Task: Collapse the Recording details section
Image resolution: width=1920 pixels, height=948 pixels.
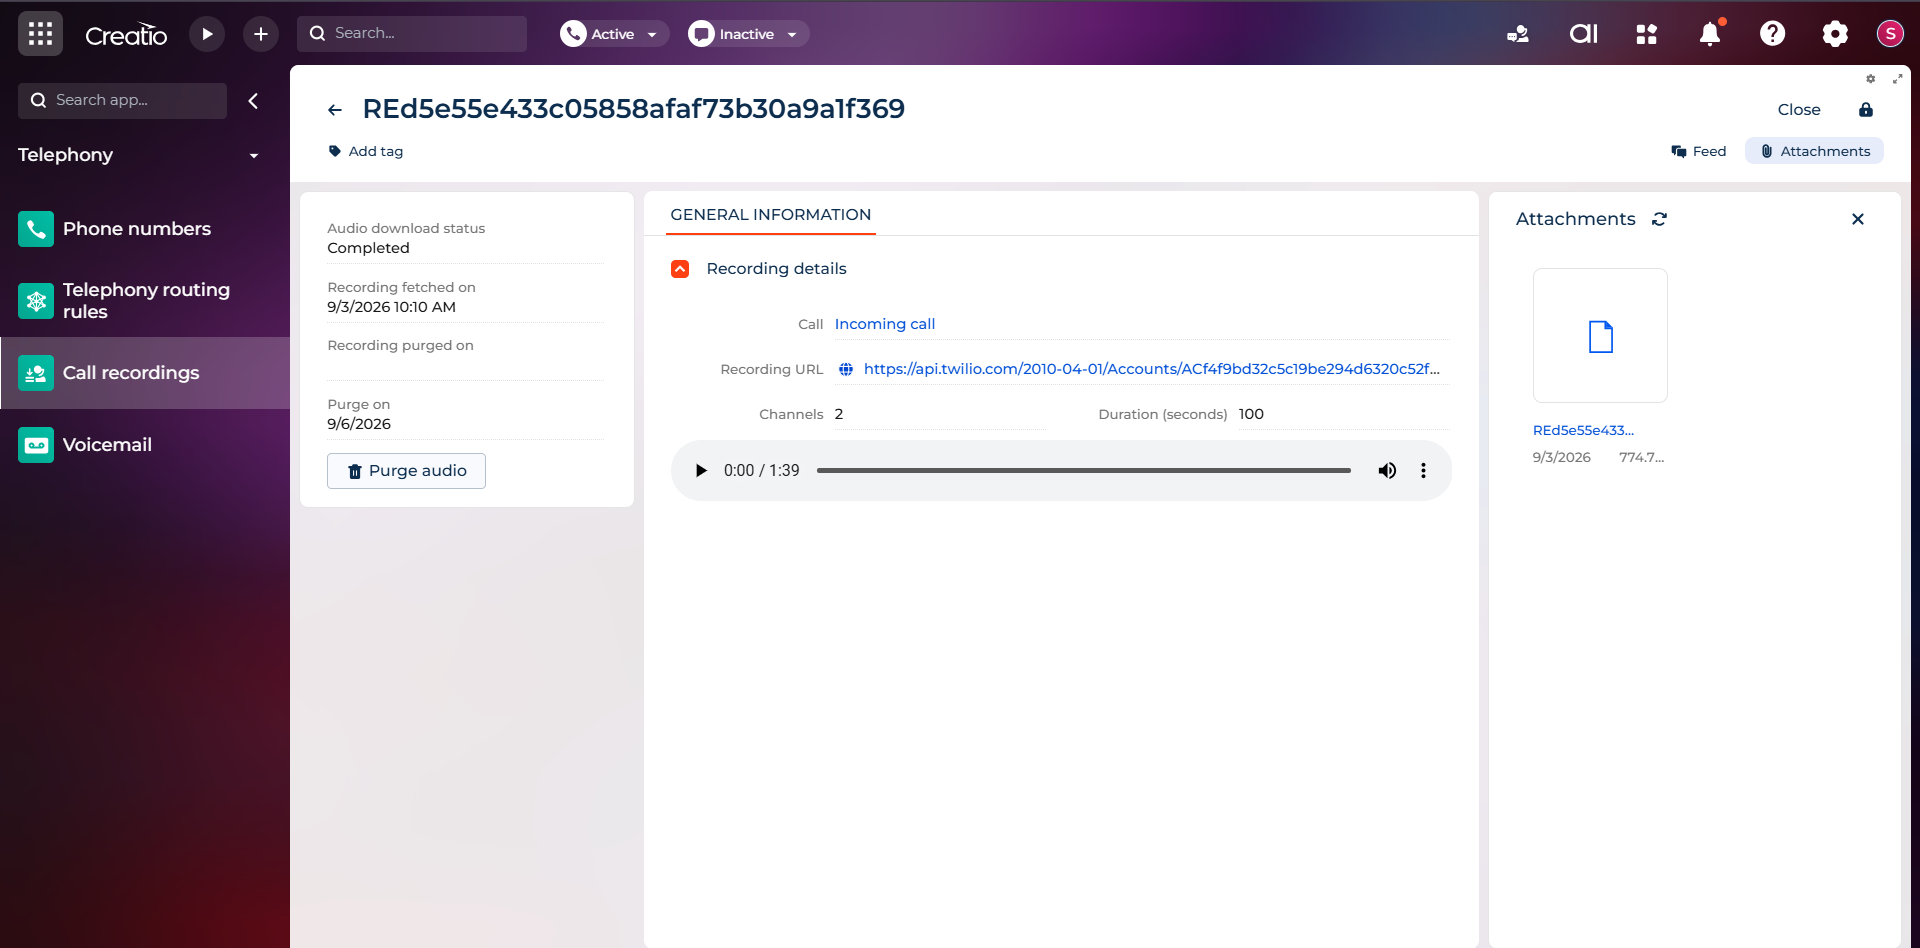Action: 680,269
